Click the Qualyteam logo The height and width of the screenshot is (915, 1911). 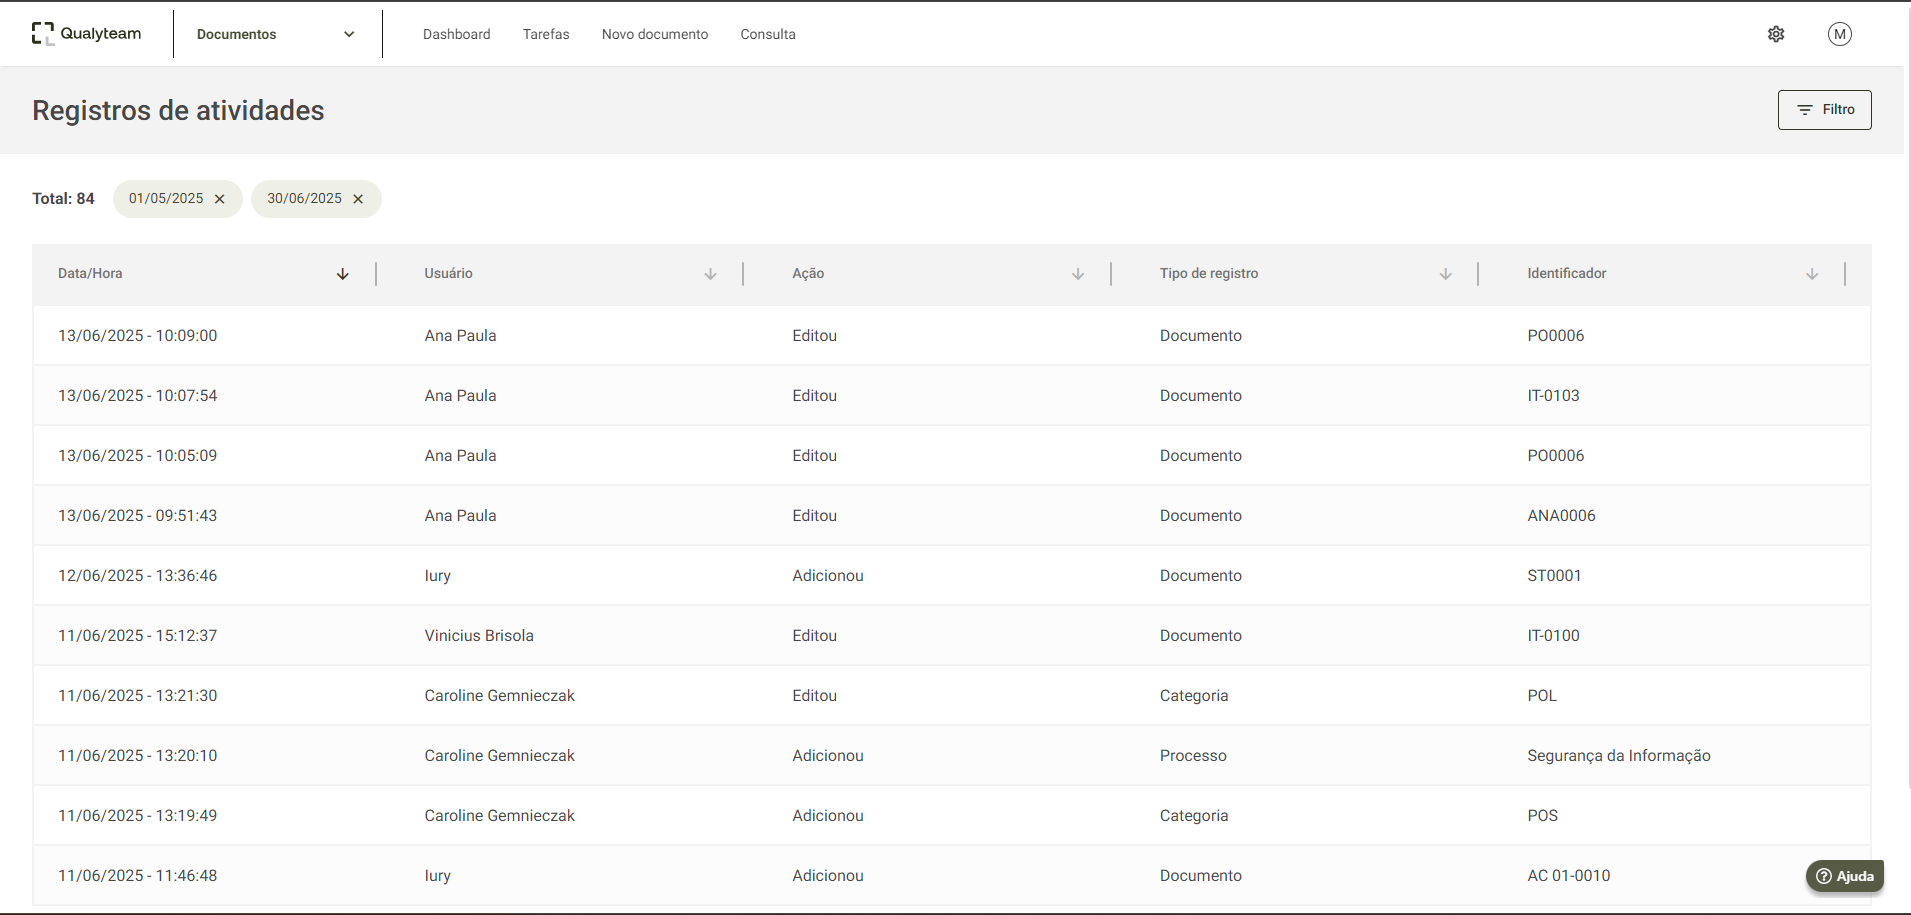click(86, 34)
